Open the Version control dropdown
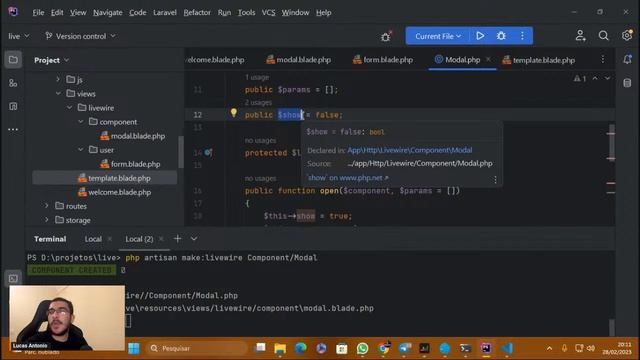The width and height of the screenshot is (640, 360). tap(80, 36)
